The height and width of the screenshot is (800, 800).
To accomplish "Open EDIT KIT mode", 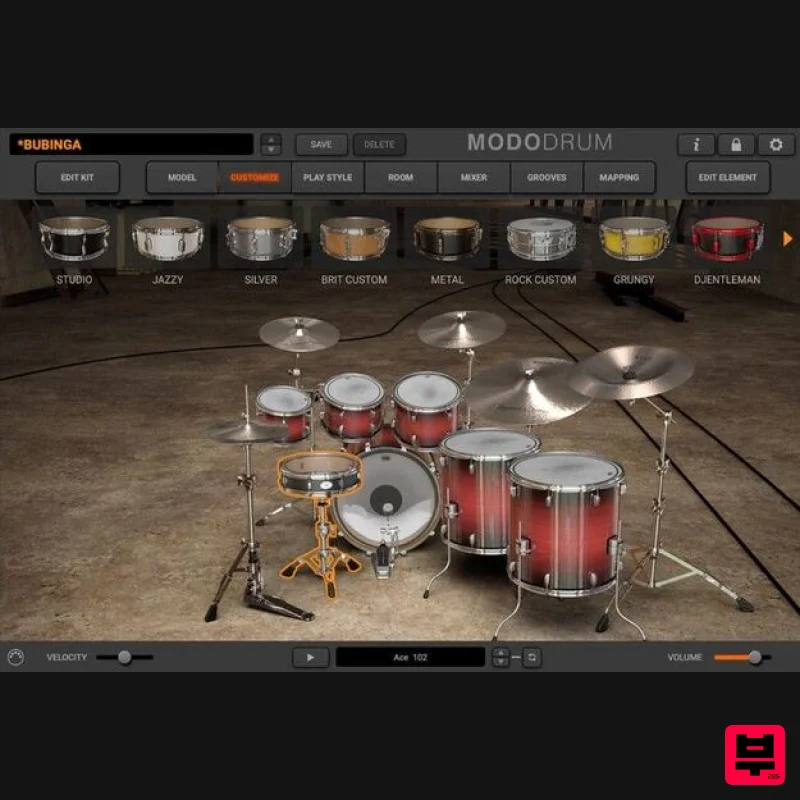I will click(x=78, y=178).
